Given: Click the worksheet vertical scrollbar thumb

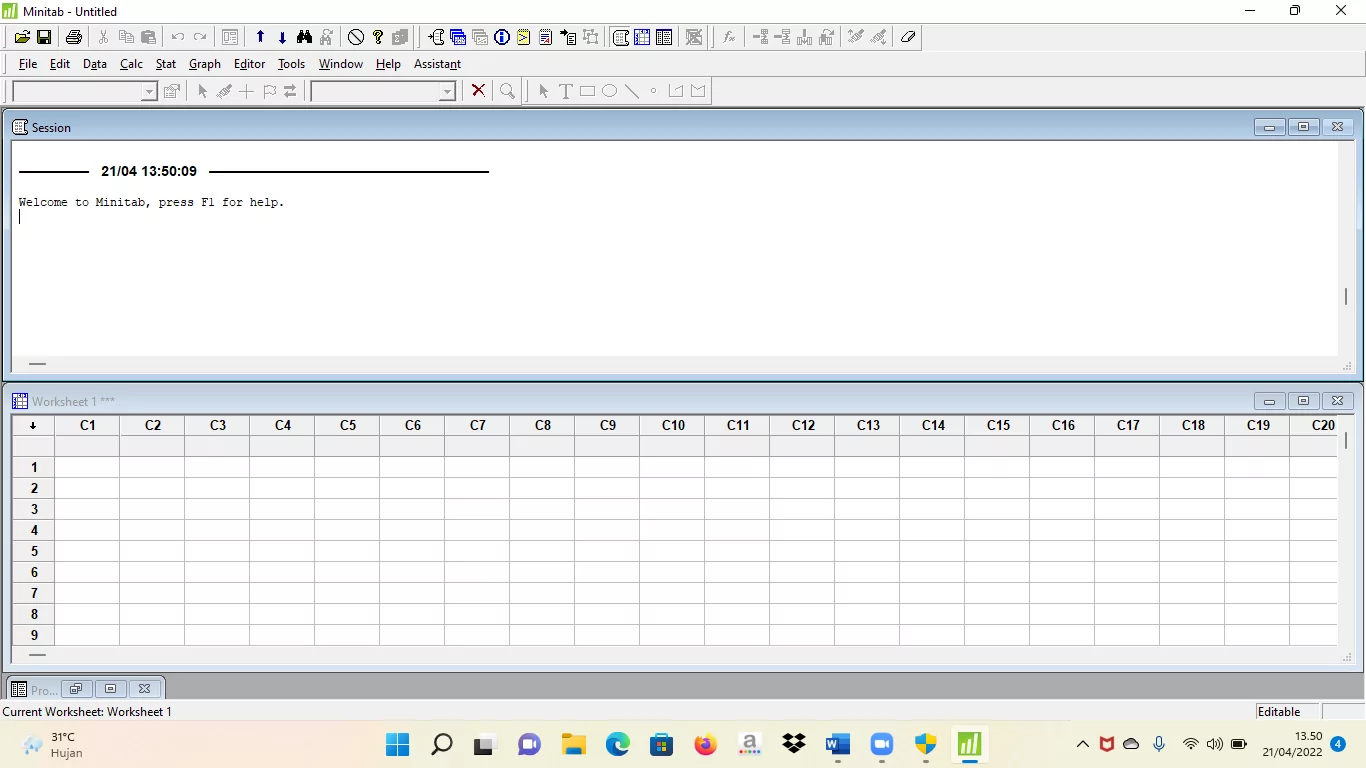Looking at the screenshot, I should 1347,440.
